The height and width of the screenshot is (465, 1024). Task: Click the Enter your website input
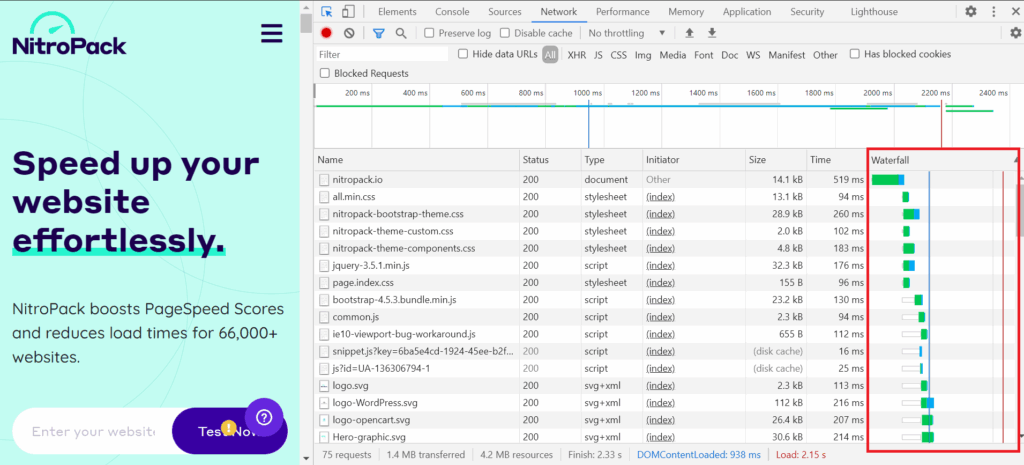click(93, 431)
